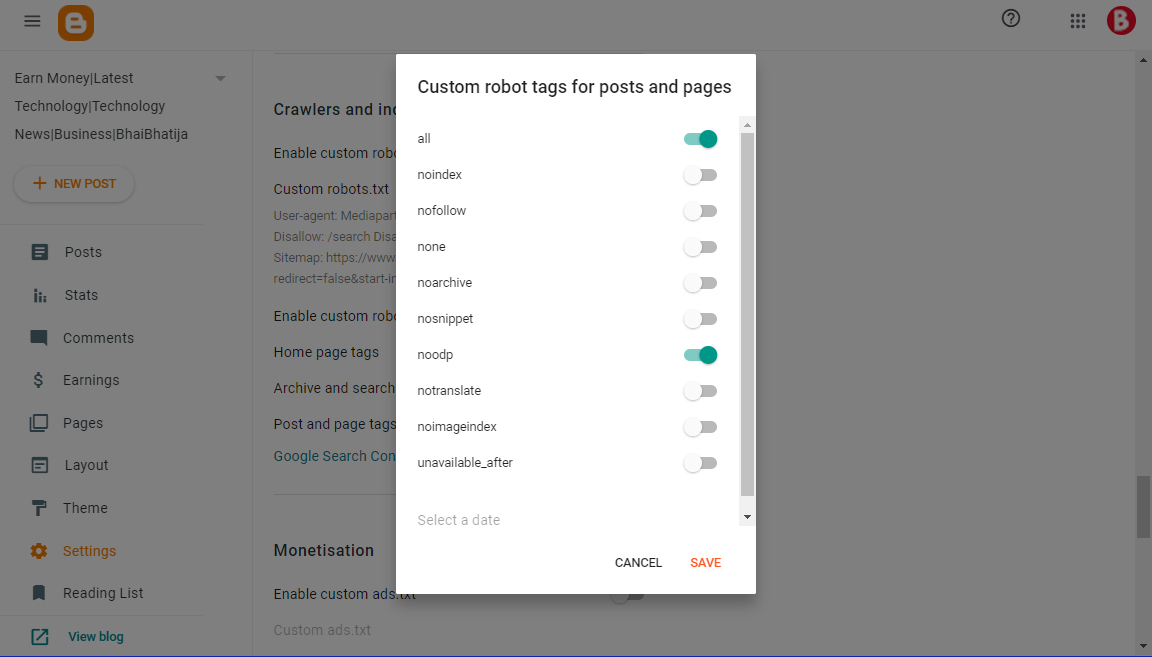Open the Google apps grid
The image size is (1152, 657).
pyautogui.click(x=1078, y=21)
